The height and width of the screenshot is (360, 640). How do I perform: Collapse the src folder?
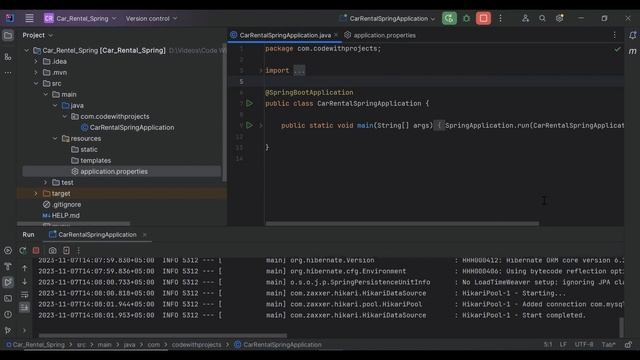[x=36, y=84]
